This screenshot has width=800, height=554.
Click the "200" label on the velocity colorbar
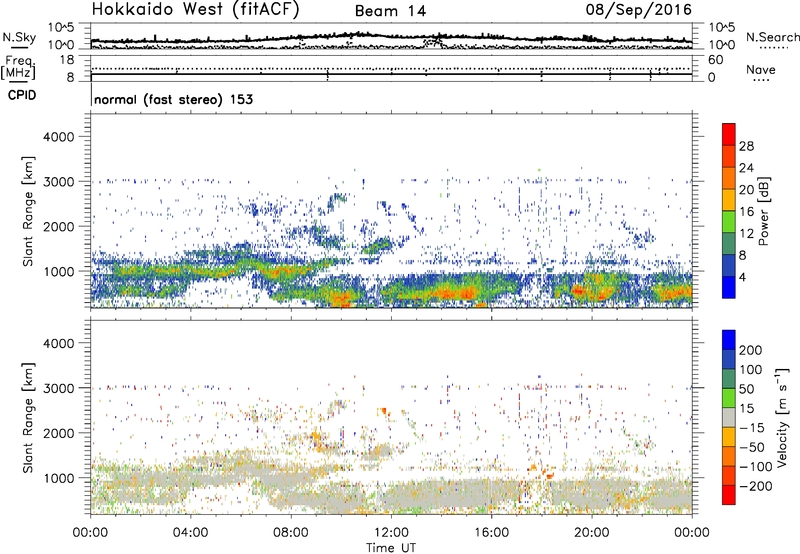(x=750, y=350)
